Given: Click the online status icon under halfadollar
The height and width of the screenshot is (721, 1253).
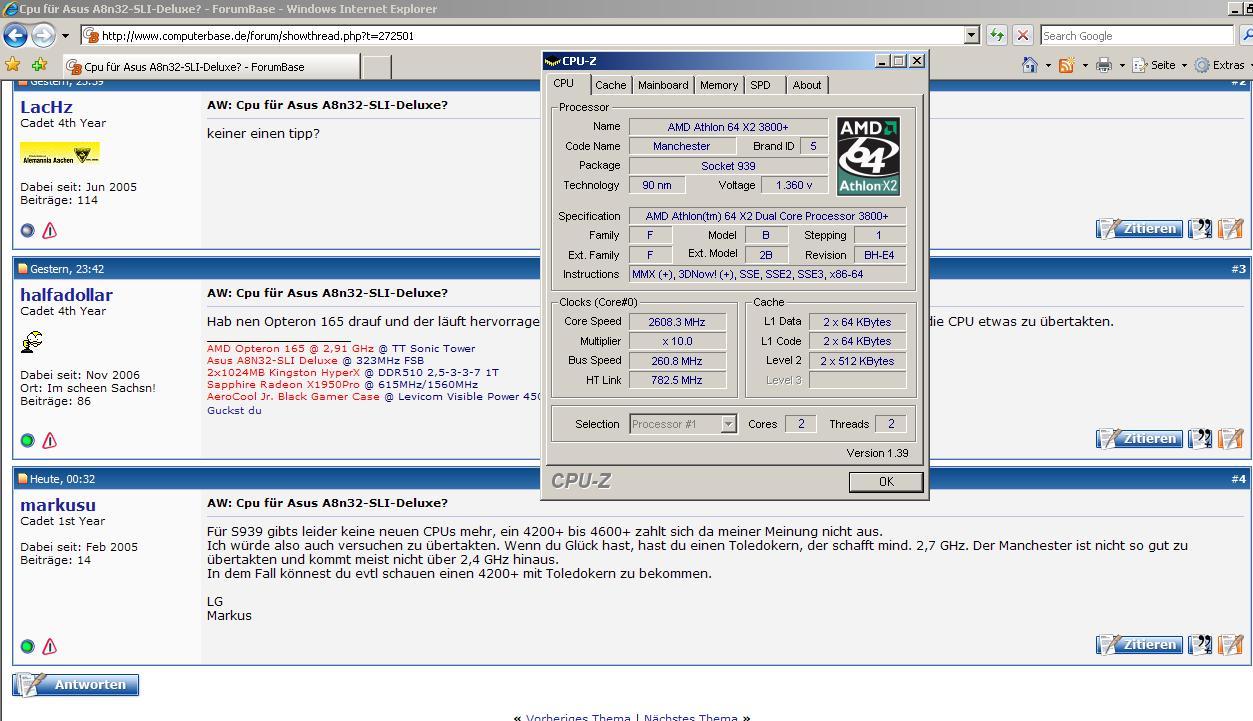Looking at the screenshot, I should click(27, 440).
